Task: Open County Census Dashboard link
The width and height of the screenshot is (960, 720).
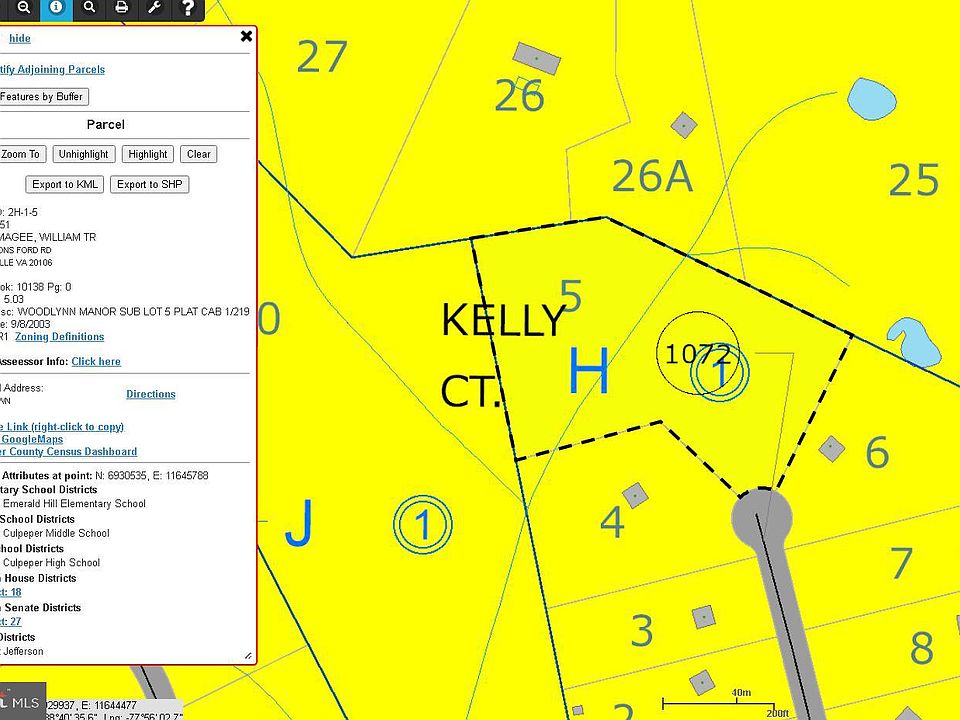Action: point(69,451)
